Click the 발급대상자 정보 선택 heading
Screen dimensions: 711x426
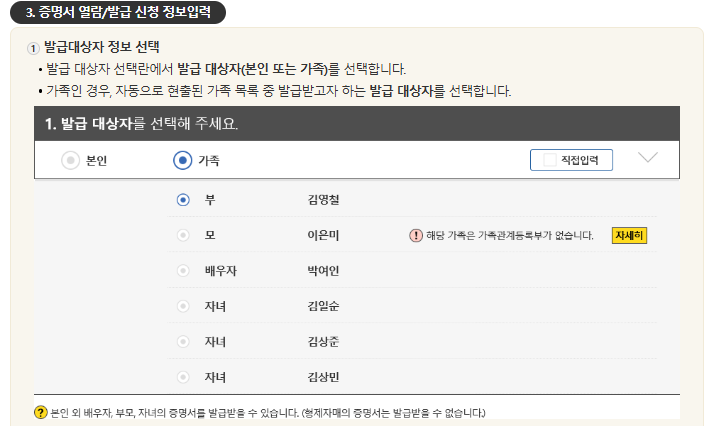pos(102,47)
